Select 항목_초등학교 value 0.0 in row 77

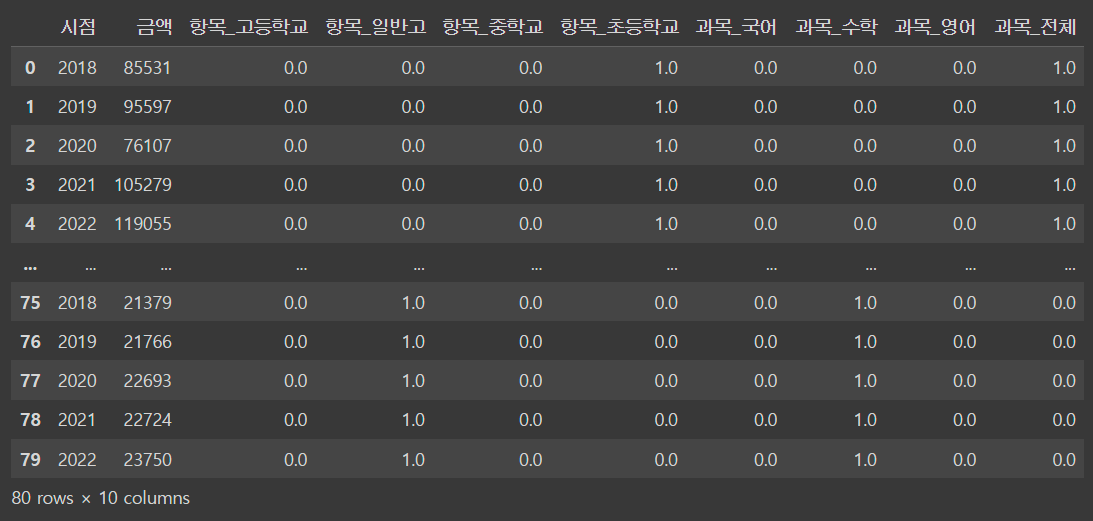click(x=666, y=381)
